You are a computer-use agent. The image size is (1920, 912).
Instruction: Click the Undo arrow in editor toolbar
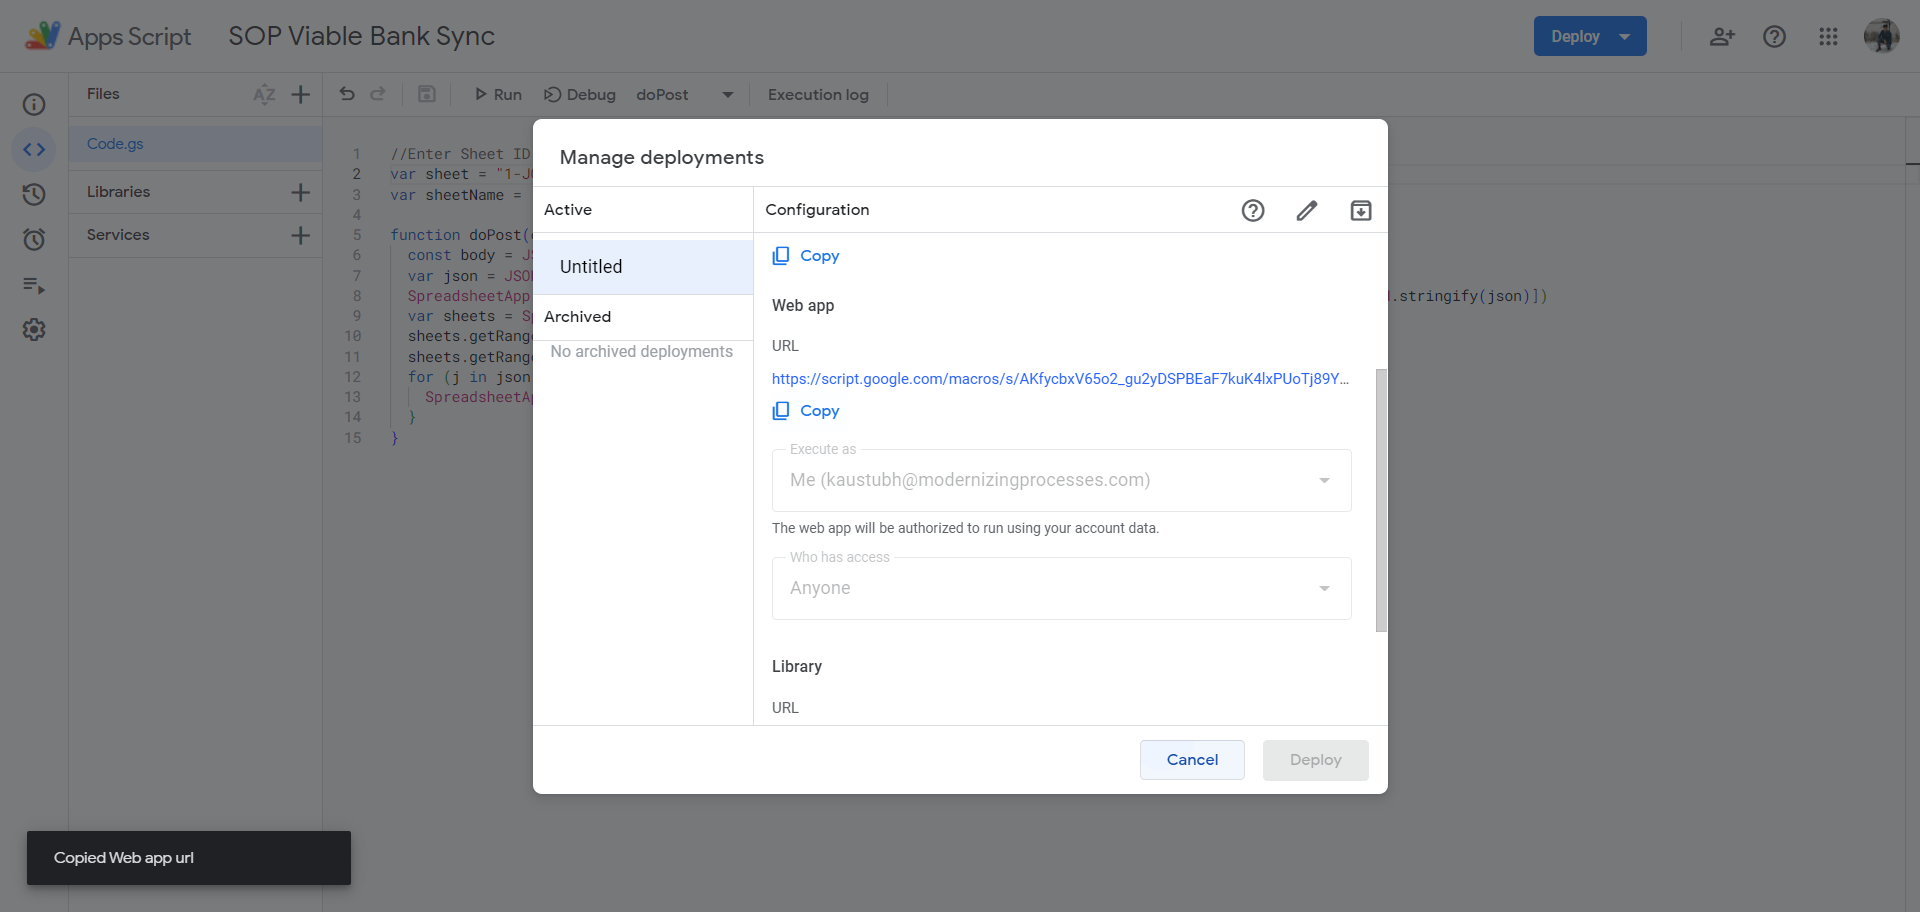[x=347, y=94]
